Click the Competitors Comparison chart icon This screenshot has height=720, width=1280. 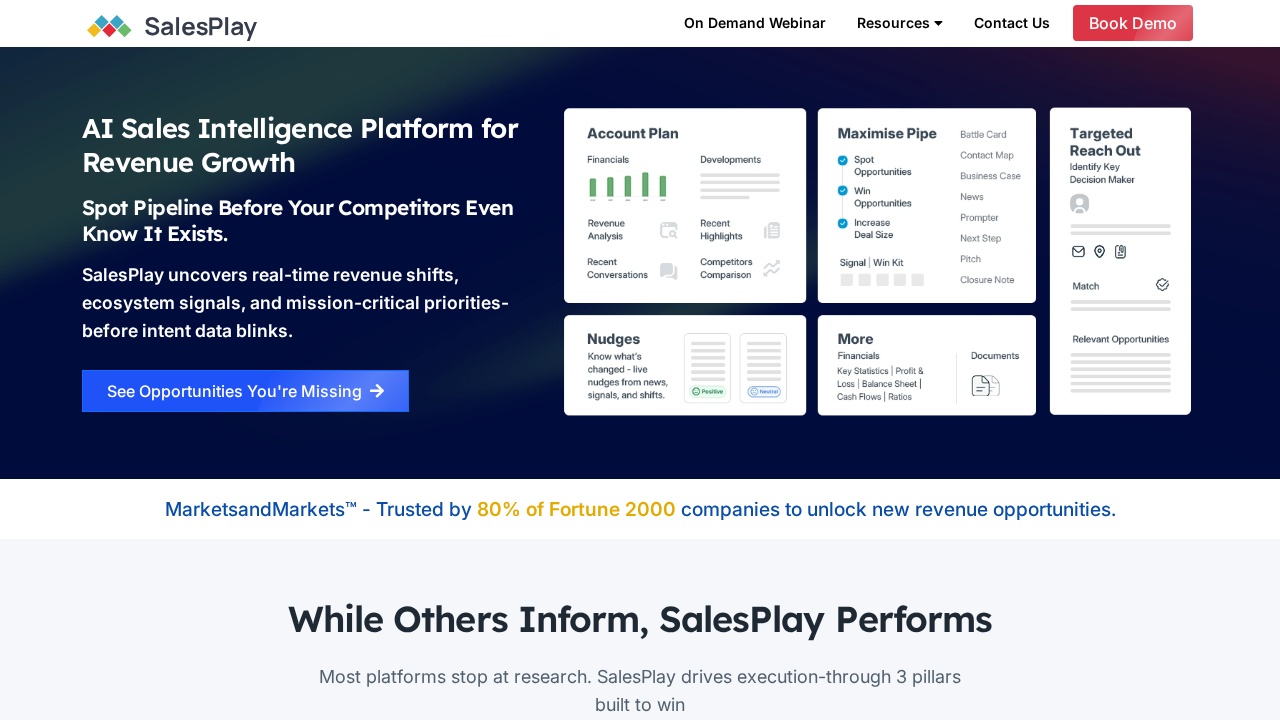pyautogui.click(x=772, y=268)
